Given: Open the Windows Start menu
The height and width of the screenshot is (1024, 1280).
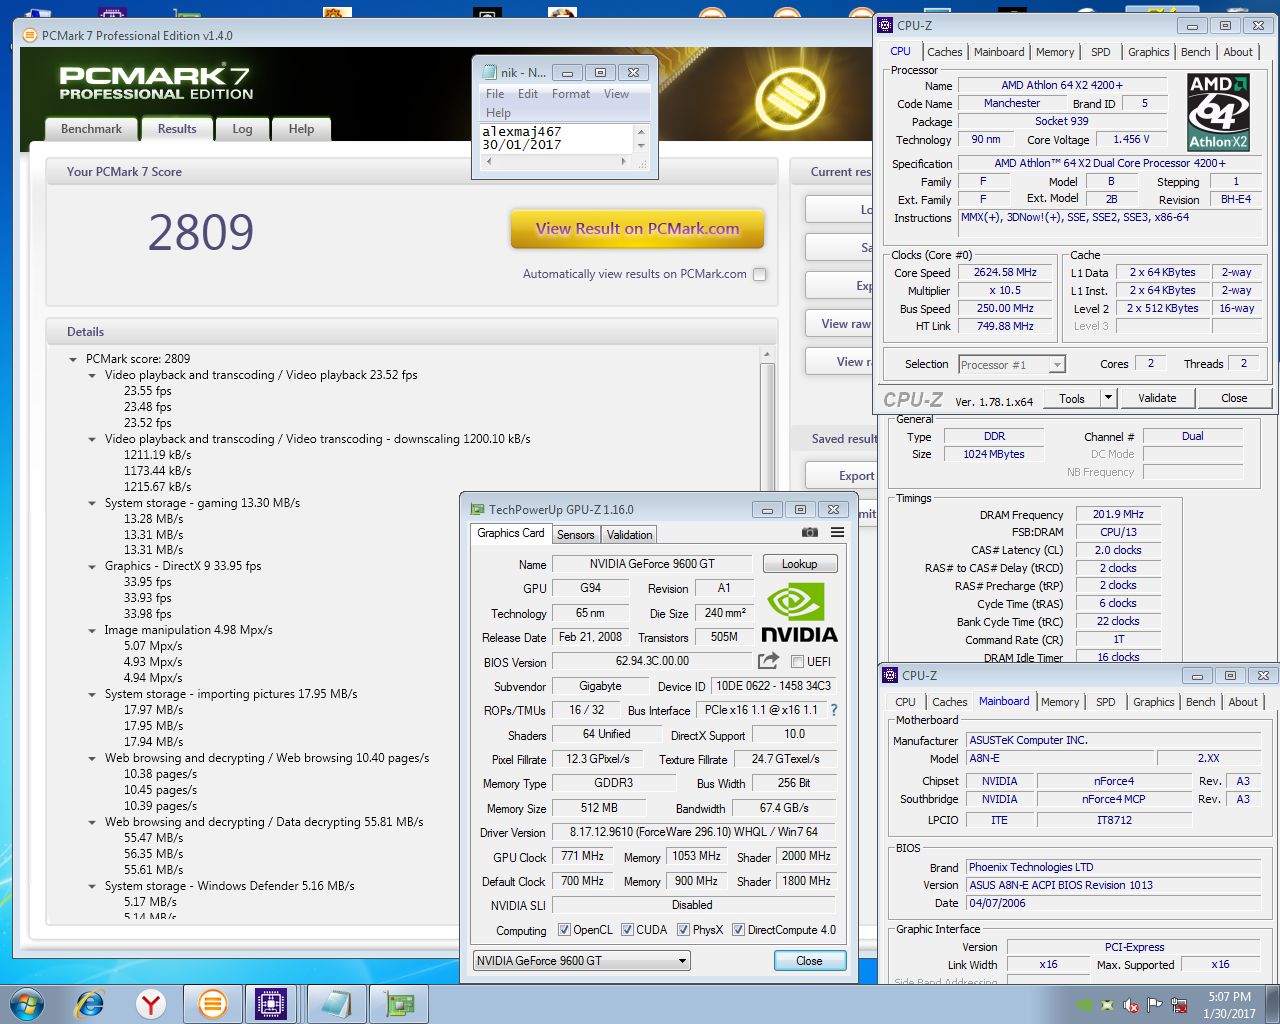Looking at the screenshot, I should pos(27,1003).
